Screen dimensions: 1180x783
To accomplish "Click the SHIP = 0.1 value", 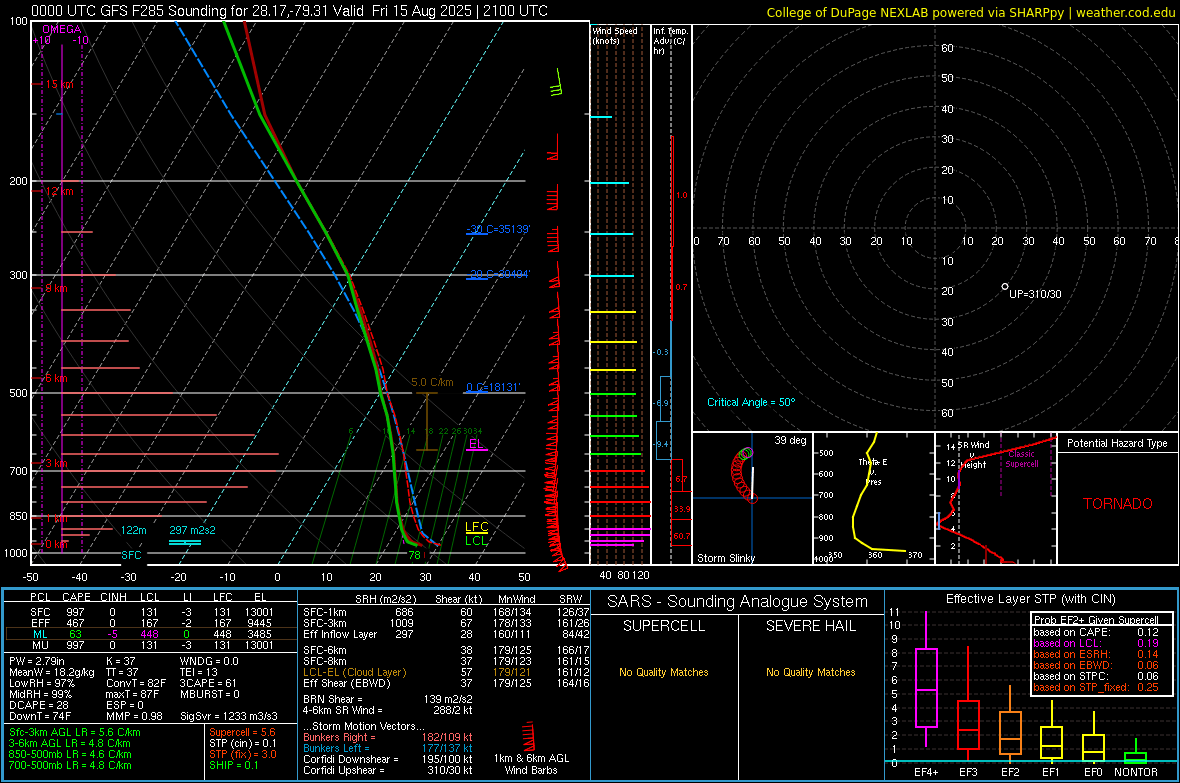I will (233, 765).
